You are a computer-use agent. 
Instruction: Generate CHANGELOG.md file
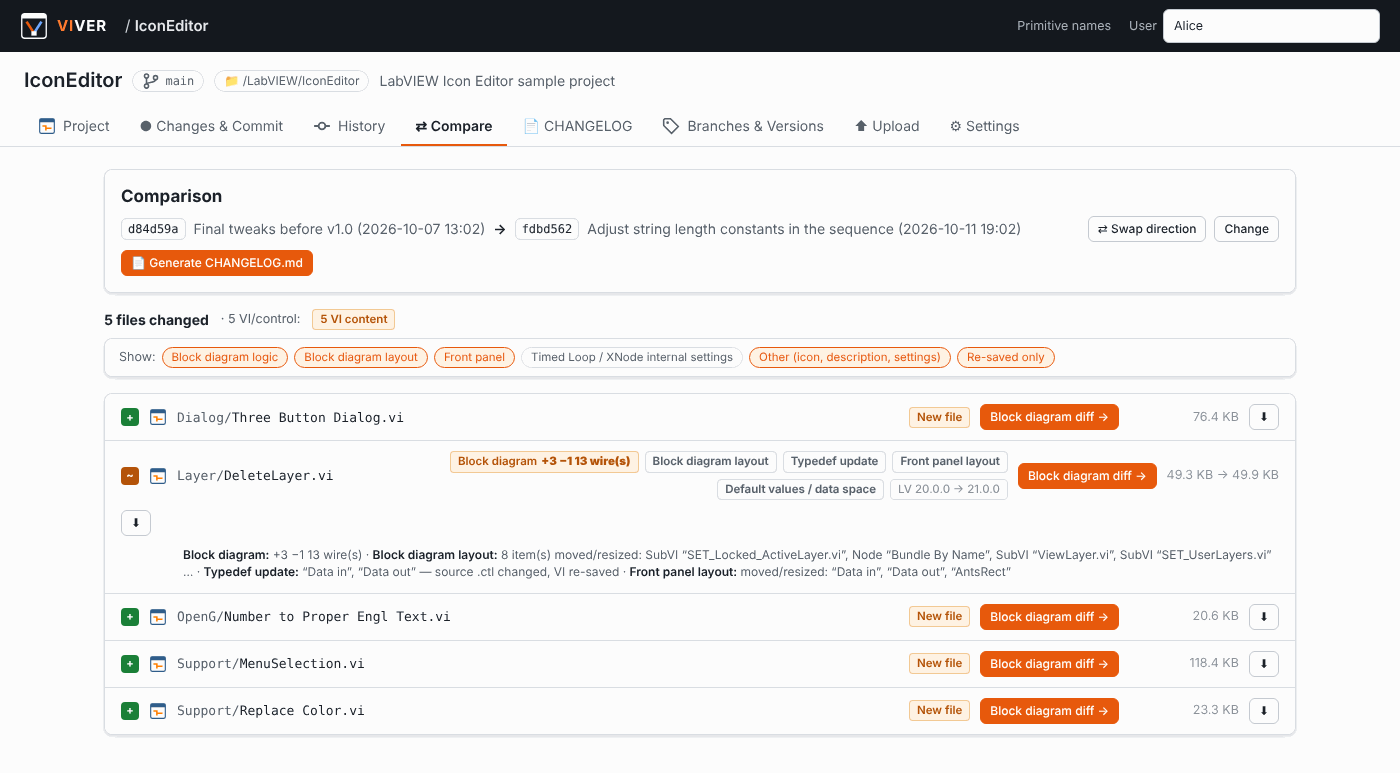[x=217, y=263]
